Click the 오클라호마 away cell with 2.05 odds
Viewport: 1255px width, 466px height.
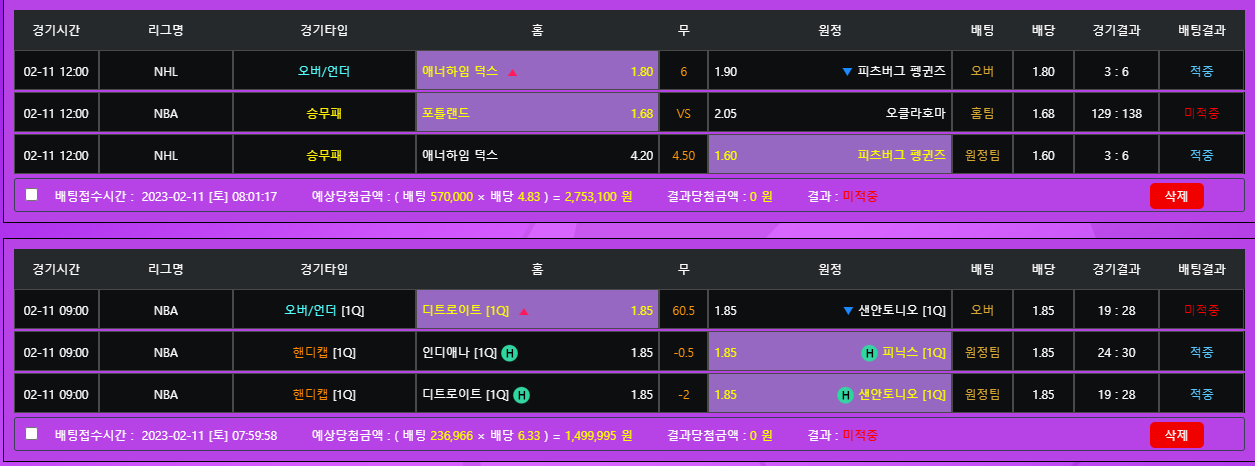coord(829,113)
